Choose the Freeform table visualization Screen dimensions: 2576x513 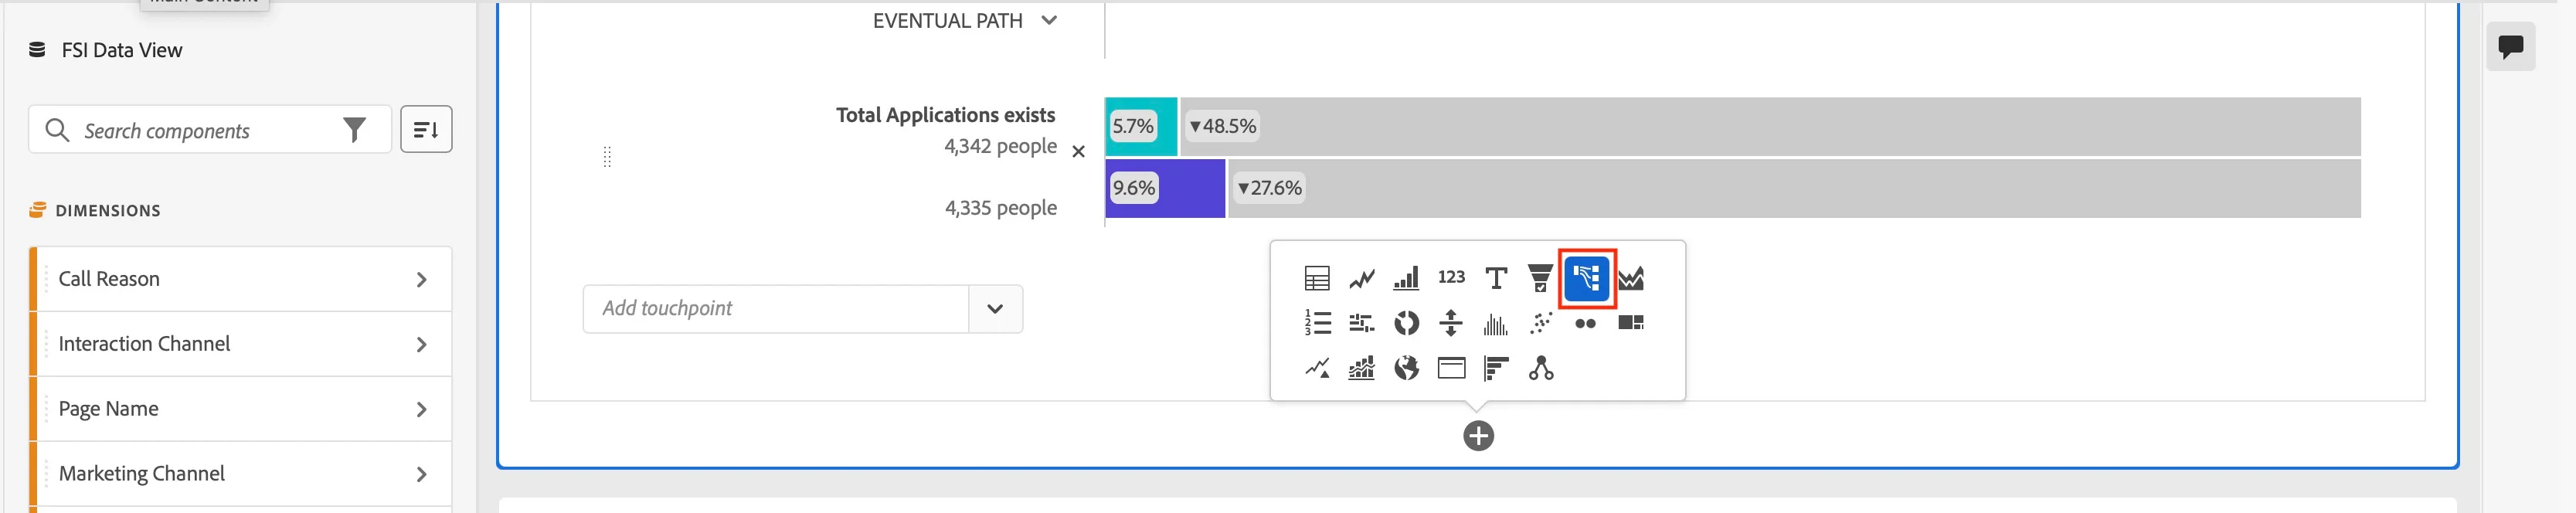1317,278
